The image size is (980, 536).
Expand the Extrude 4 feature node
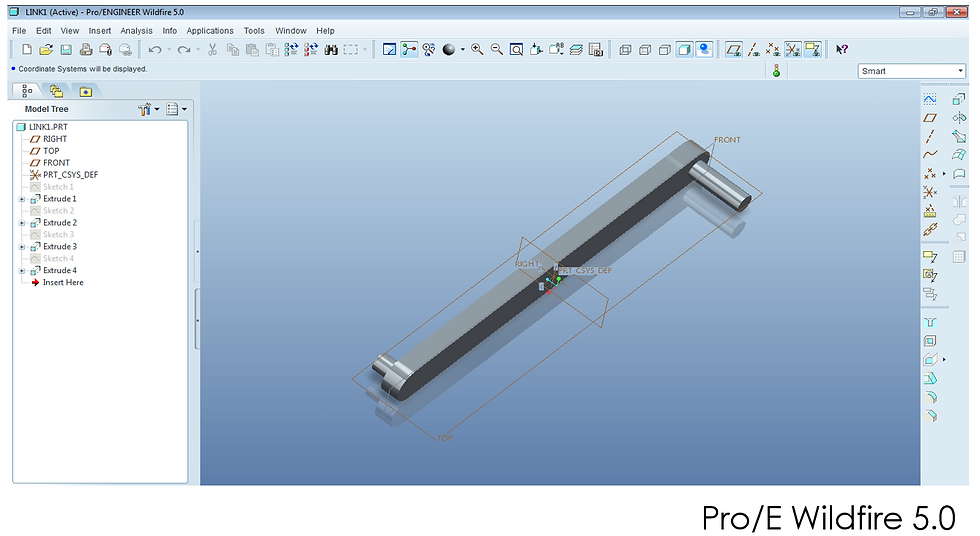pyautogui.click(x=22, y=270)
